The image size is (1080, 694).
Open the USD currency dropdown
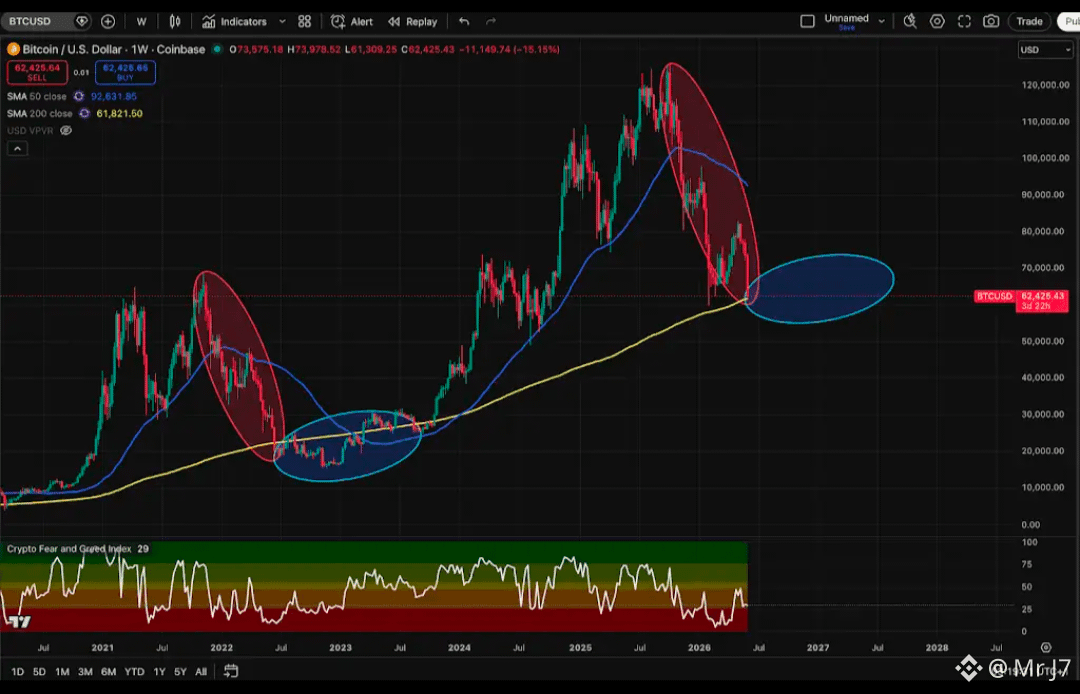click(1045, 50)
